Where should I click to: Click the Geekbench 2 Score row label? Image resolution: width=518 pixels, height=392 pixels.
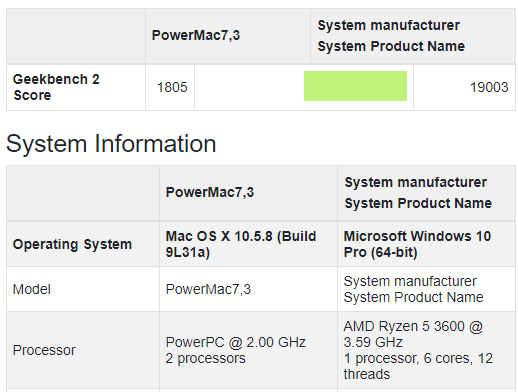(56, 87)
